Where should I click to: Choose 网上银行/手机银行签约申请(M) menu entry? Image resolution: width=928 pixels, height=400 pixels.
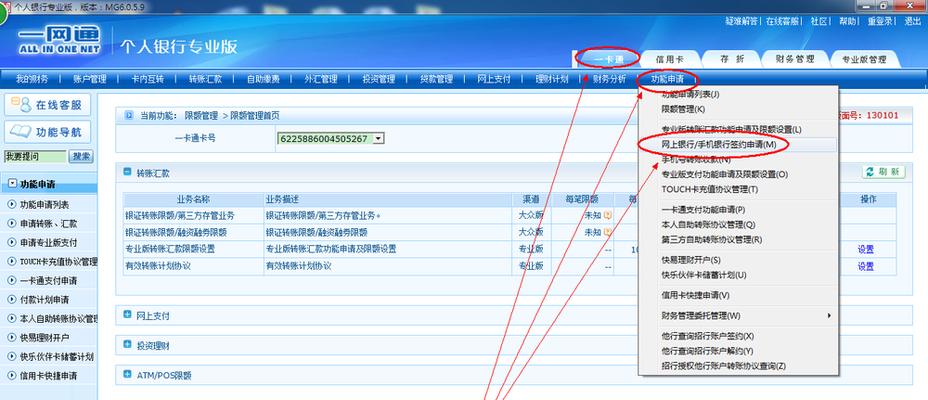[738, 144]
